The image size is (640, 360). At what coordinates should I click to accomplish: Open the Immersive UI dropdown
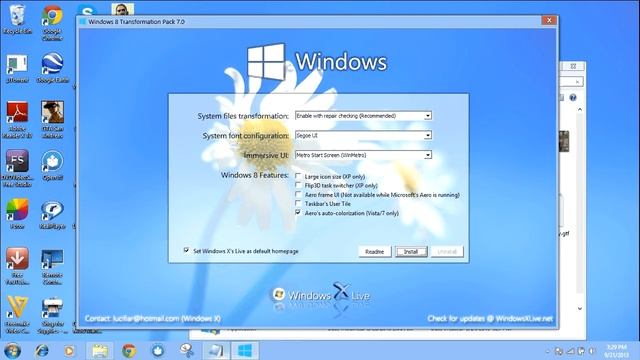(363, 155)
